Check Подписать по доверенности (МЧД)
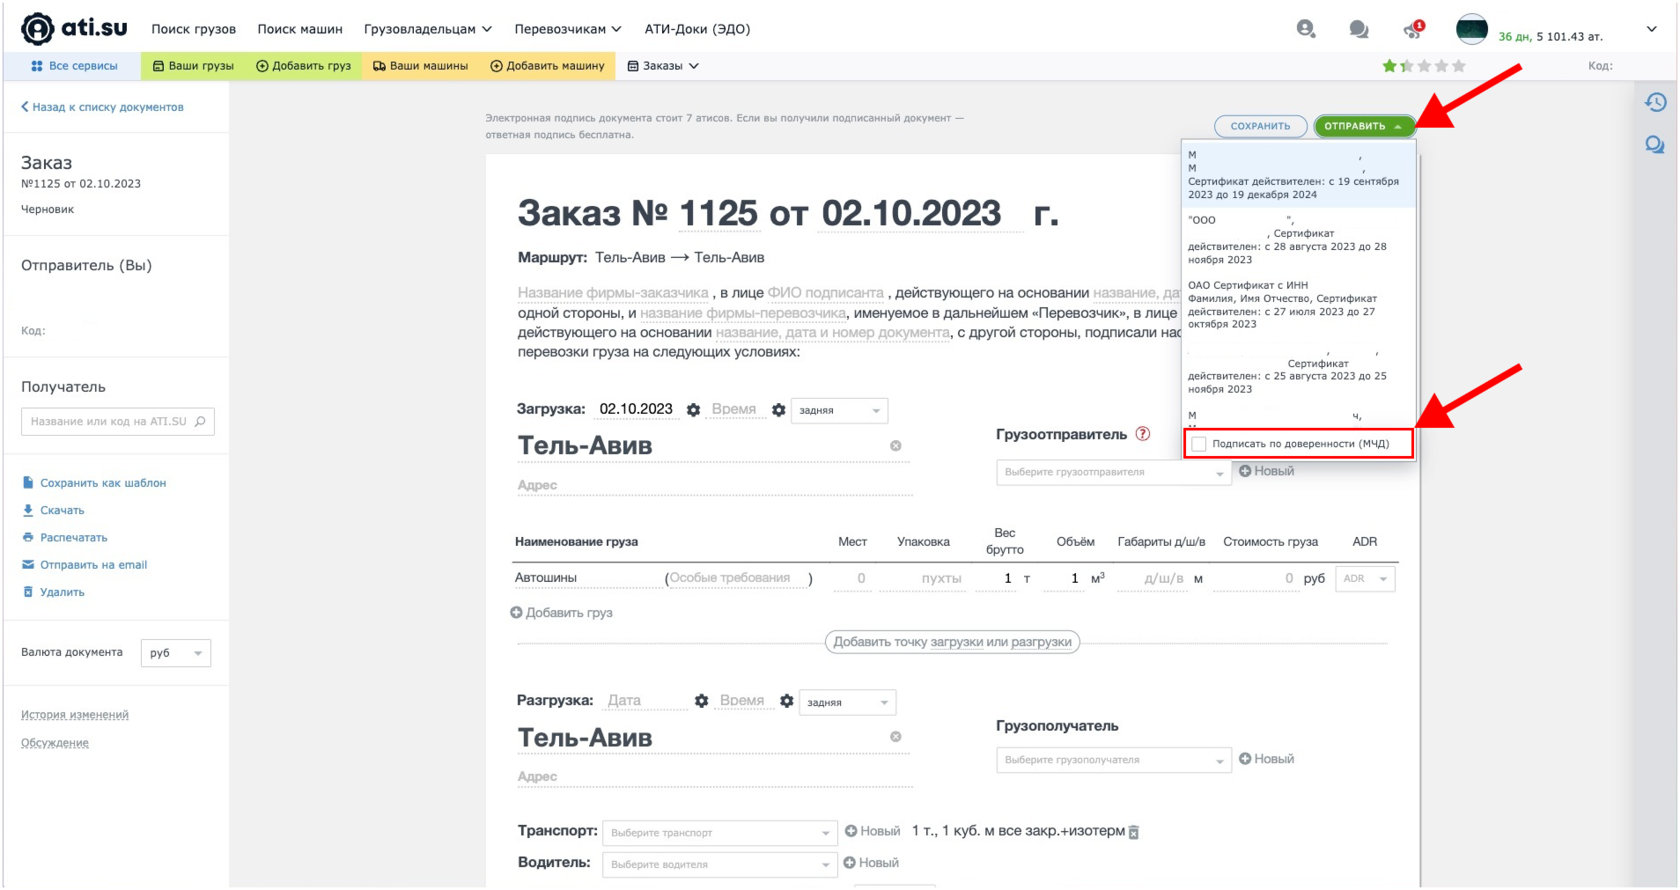The width and height of the screenshot is (1680, 890). 1199,444
